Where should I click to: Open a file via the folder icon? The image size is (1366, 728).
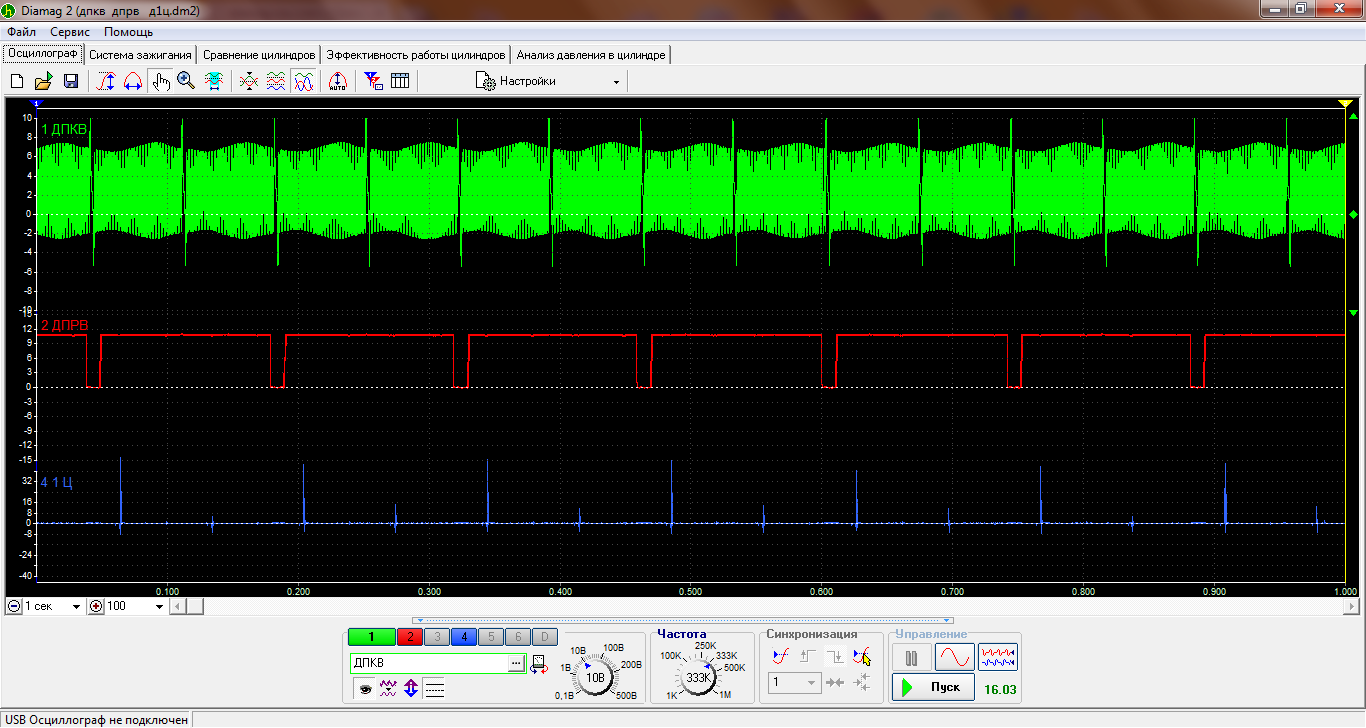click(44, 81)
